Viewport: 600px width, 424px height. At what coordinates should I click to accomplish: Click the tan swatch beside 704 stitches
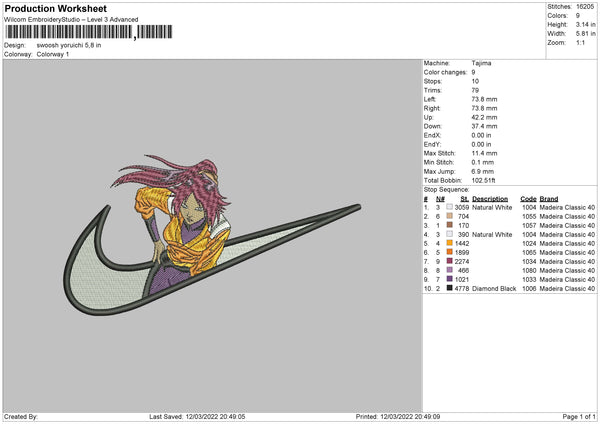point(449,216)
